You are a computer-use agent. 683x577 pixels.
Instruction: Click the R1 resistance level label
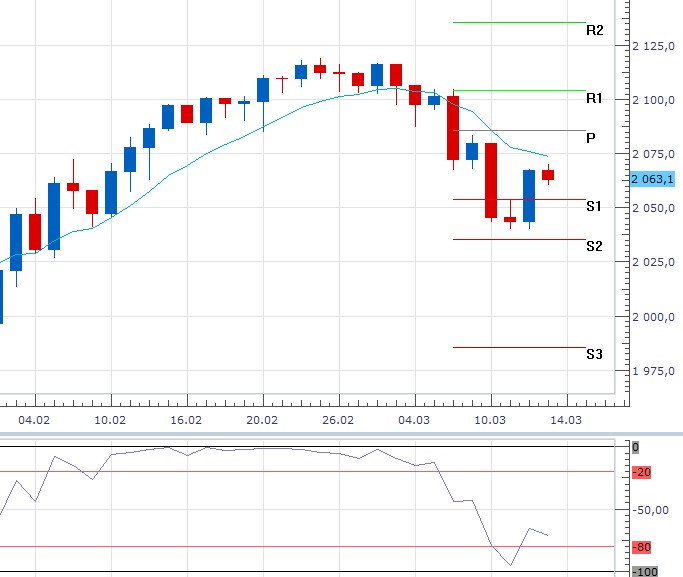tap(594, 98)
